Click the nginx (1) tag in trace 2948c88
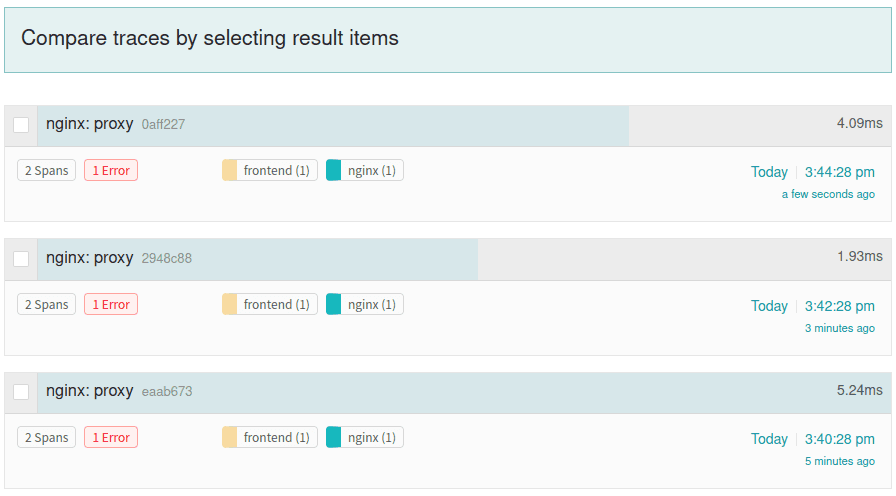896x496 pixels. pos(365,305)
